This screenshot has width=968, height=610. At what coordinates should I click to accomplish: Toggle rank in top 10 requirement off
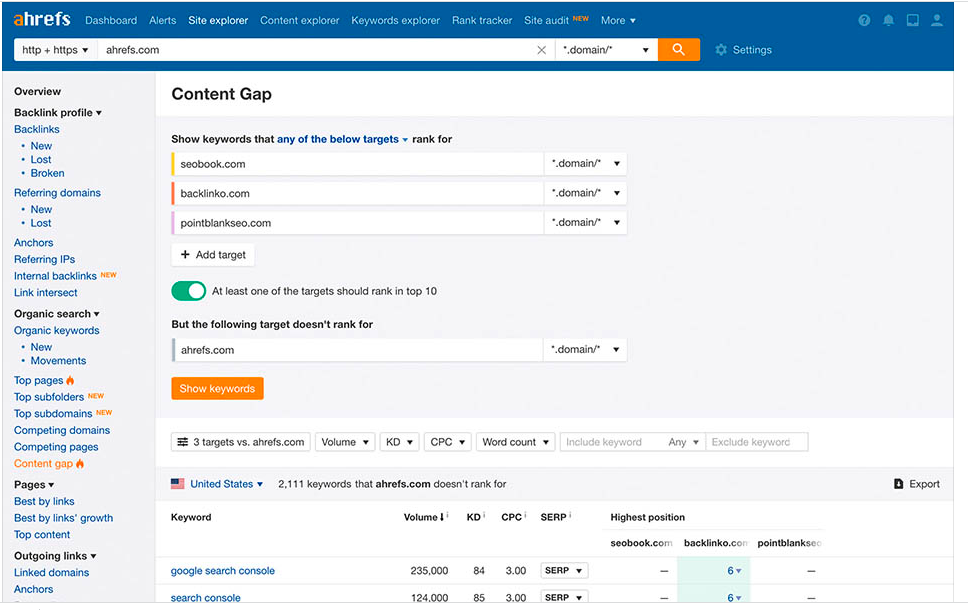[188, 291]
